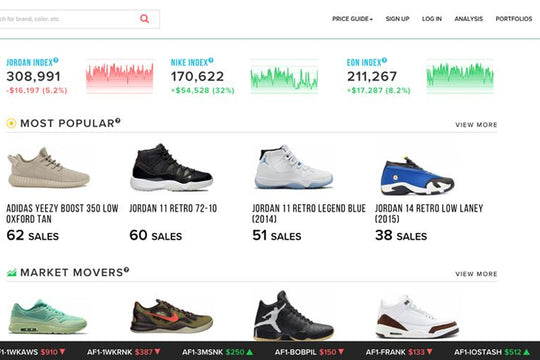Click the AF1-1WKAWS down arrow in ticker
The height and width of the screenshot is (360, 540).
click(x=62, y=352)
